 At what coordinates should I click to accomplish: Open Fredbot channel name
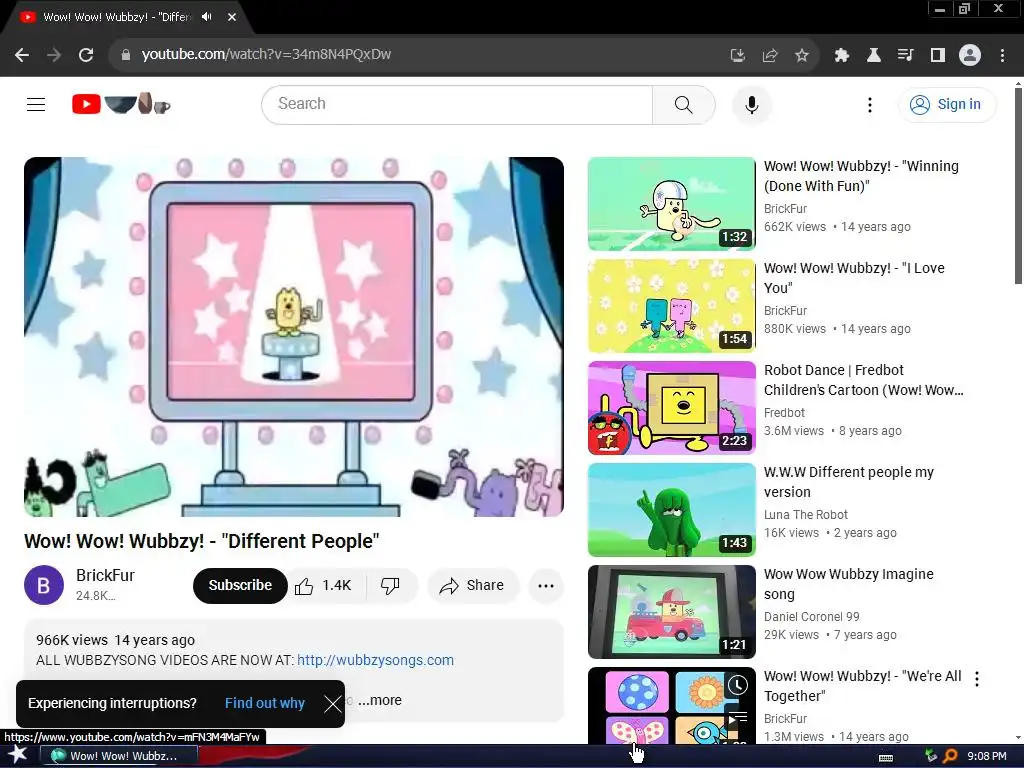pos(784,413)
